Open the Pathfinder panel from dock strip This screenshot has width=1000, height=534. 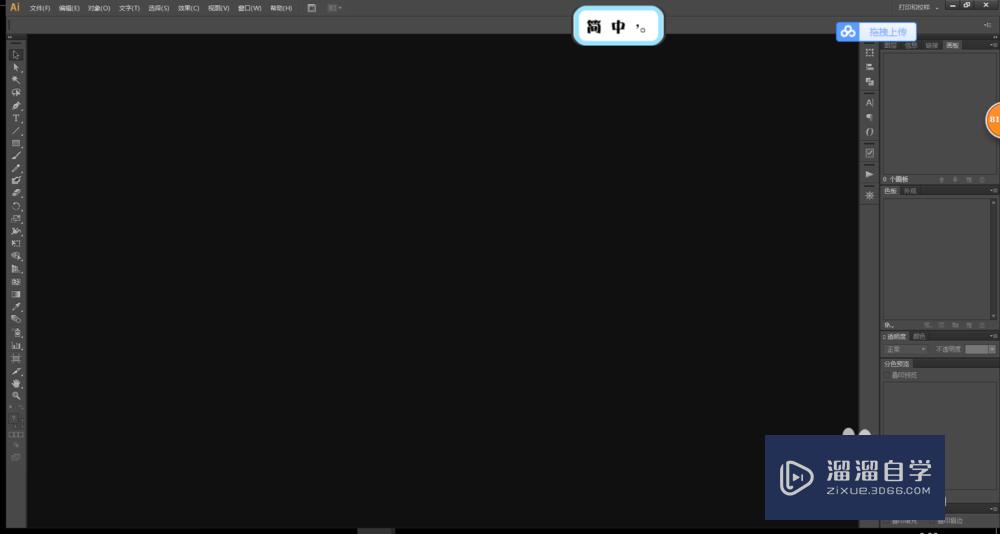coord(869,82)
